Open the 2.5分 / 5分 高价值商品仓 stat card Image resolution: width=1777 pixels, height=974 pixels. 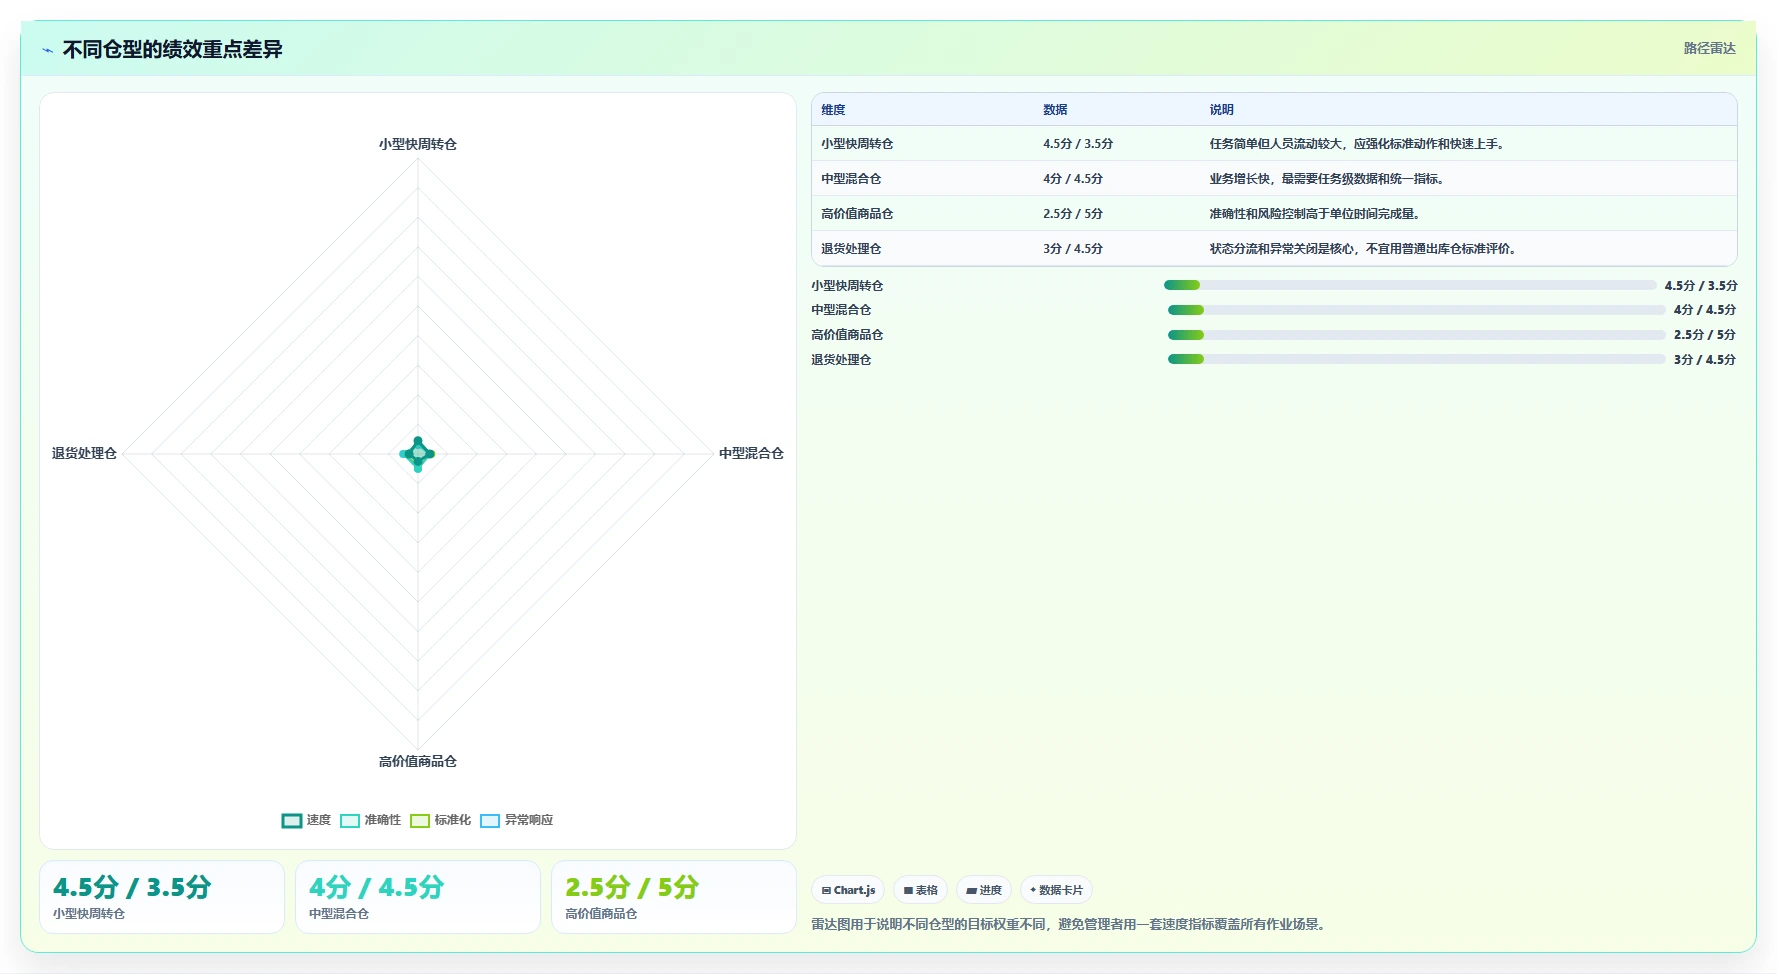pyautogui.click(x=674, y=897)
